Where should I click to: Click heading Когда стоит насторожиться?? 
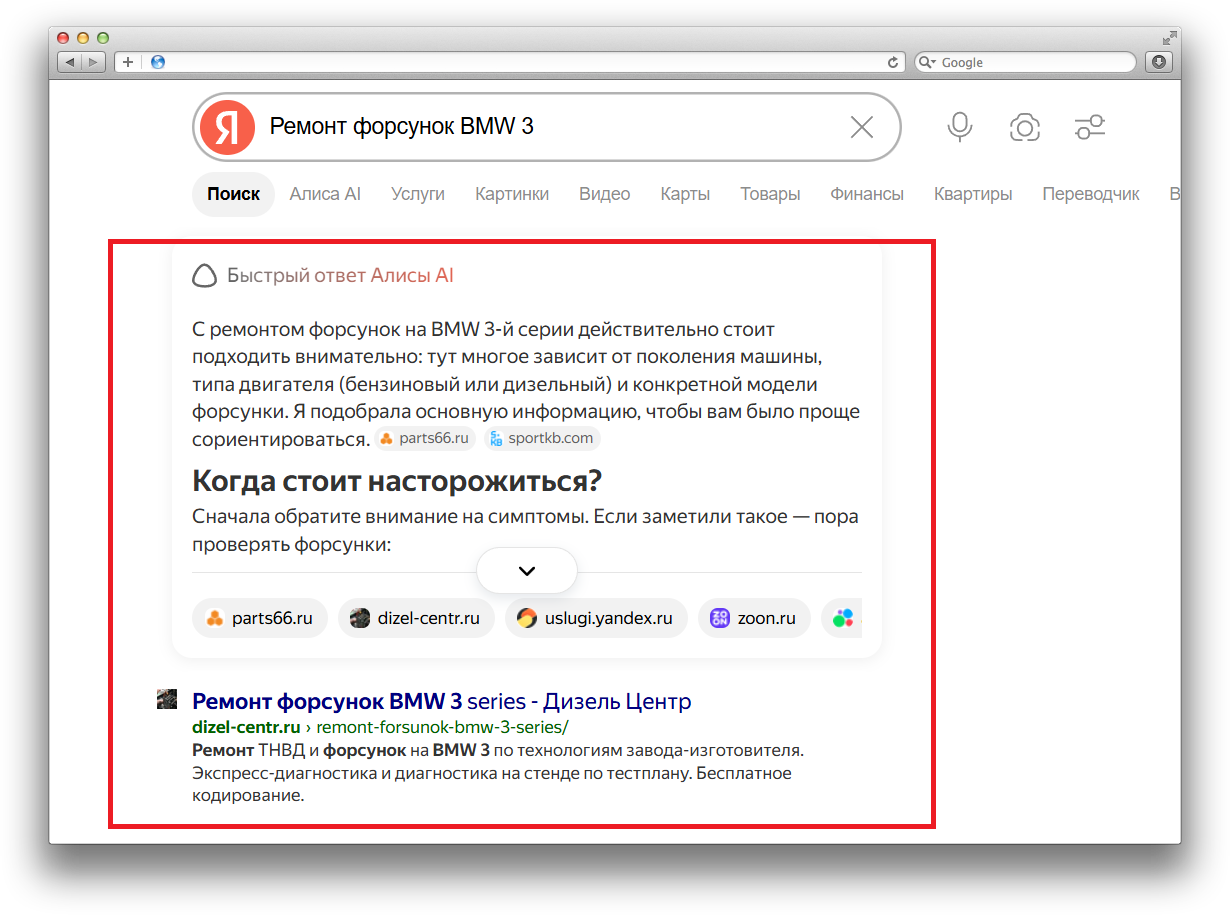click(x=397, y=481)
